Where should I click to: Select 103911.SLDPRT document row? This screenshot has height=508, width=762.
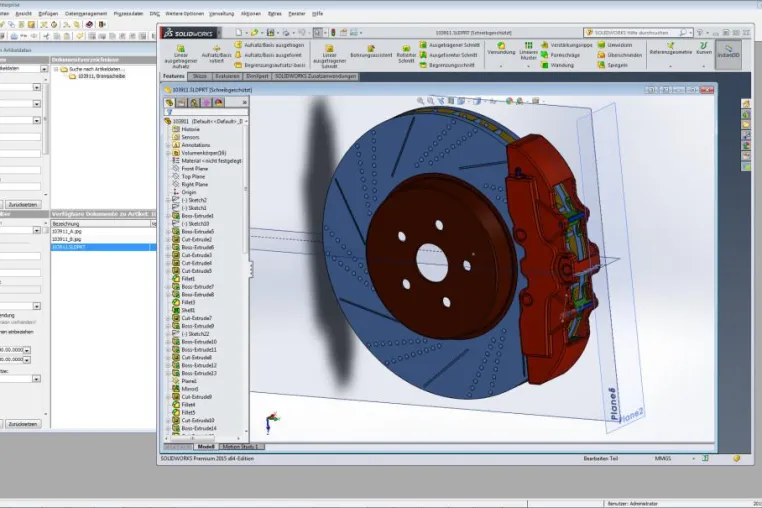104,247
